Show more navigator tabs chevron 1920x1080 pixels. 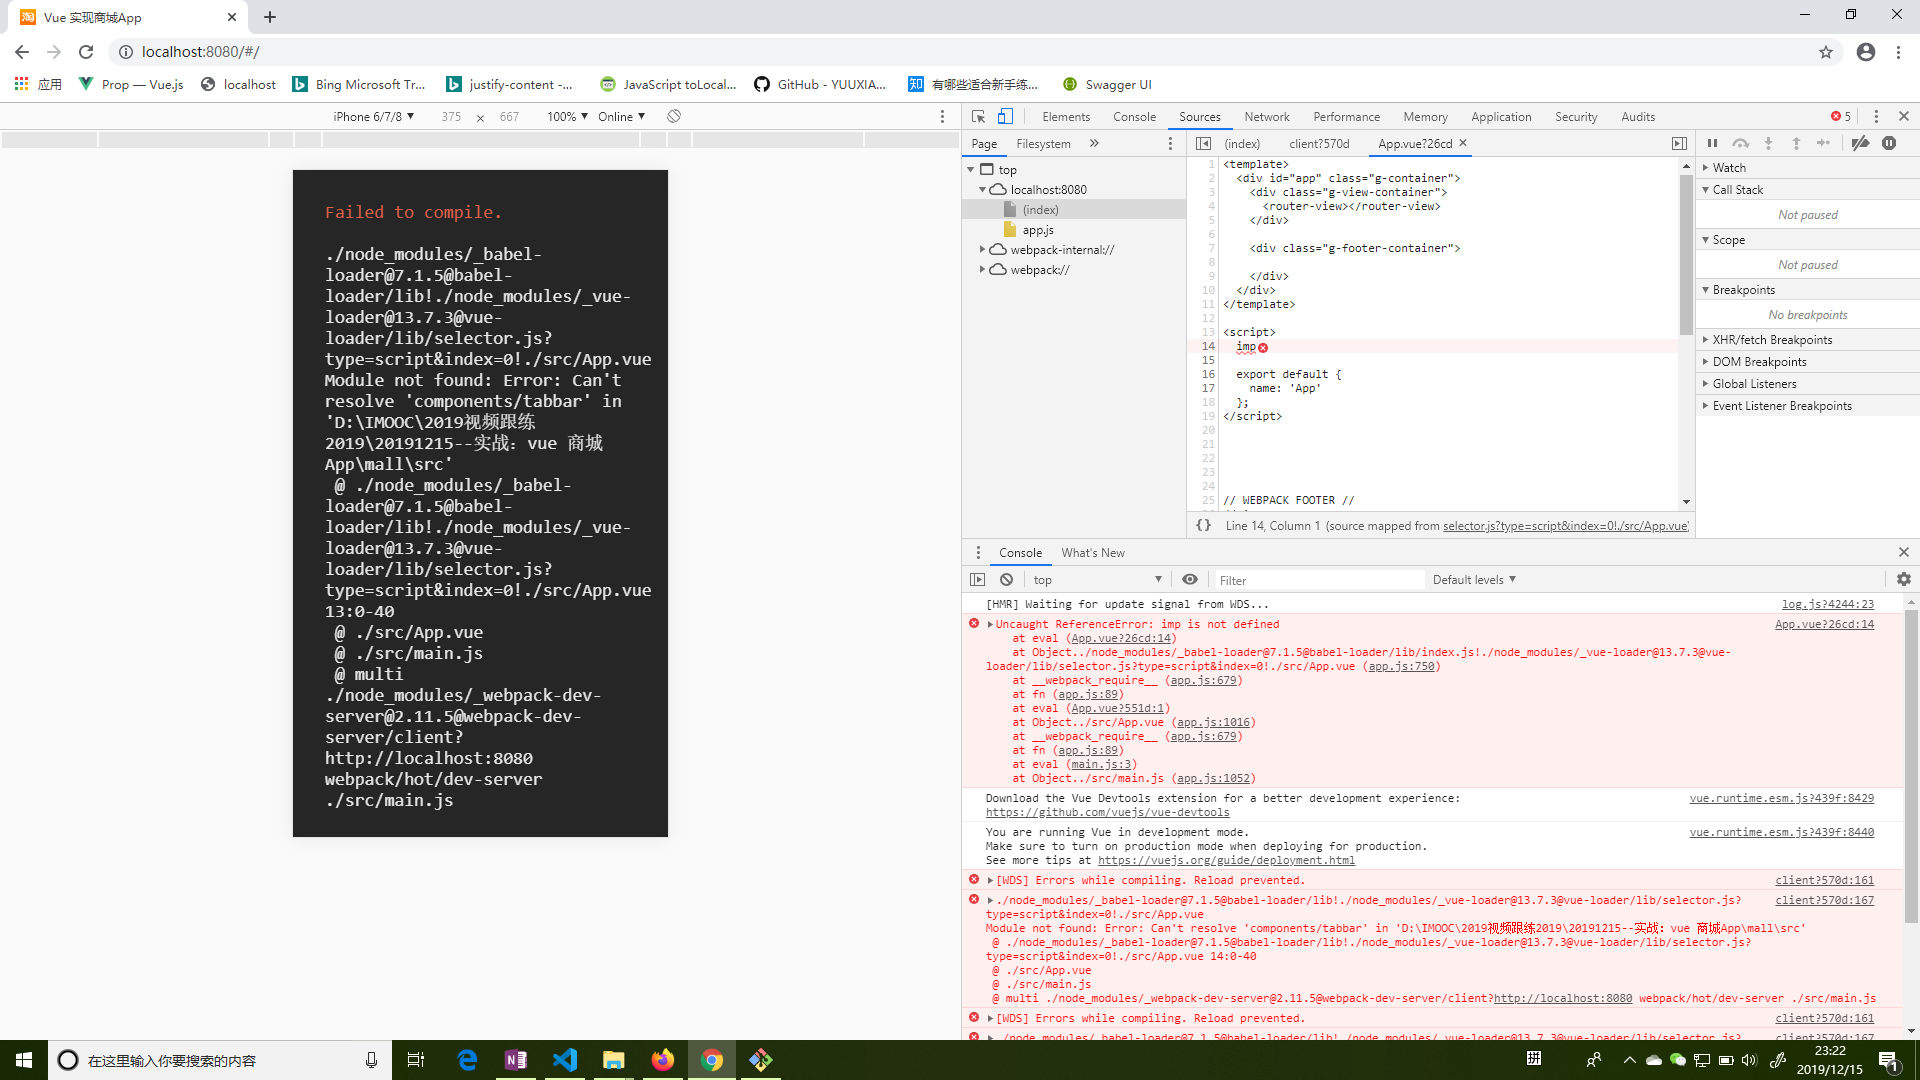click(1095, 143)
